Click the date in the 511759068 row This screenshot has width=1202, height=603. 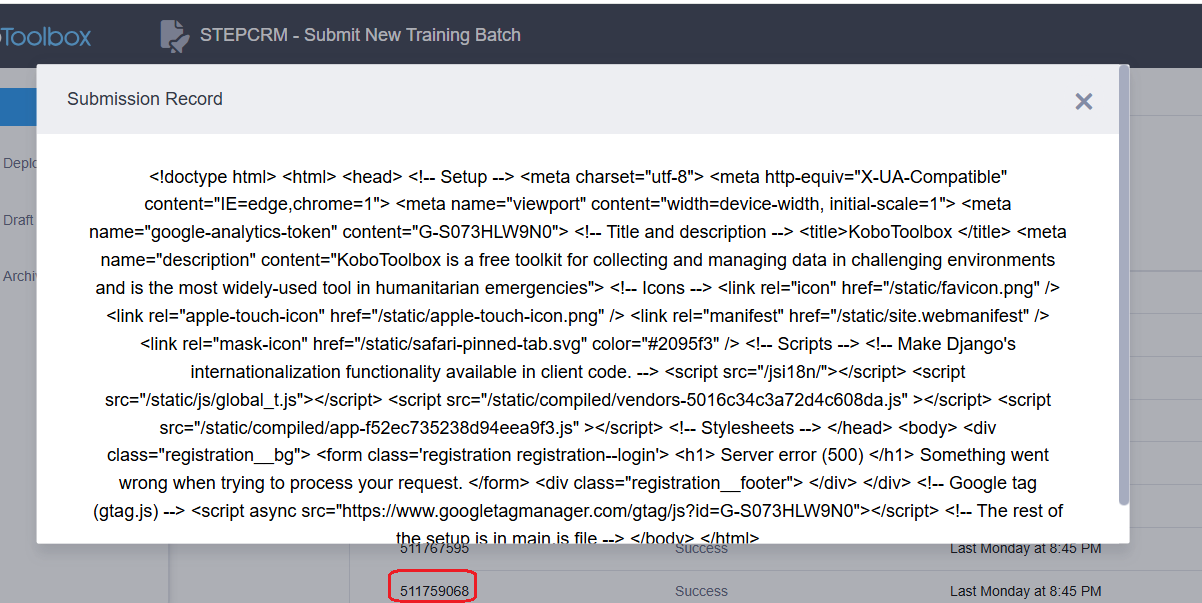click(1026, 591)
